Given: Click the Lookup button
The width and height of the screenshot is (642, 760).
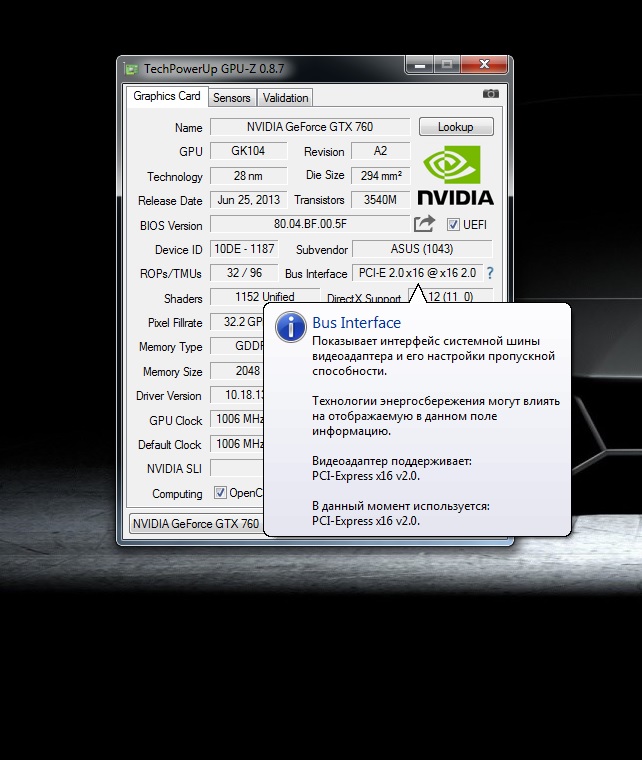Looking at the screenshot, I should 456,127.
